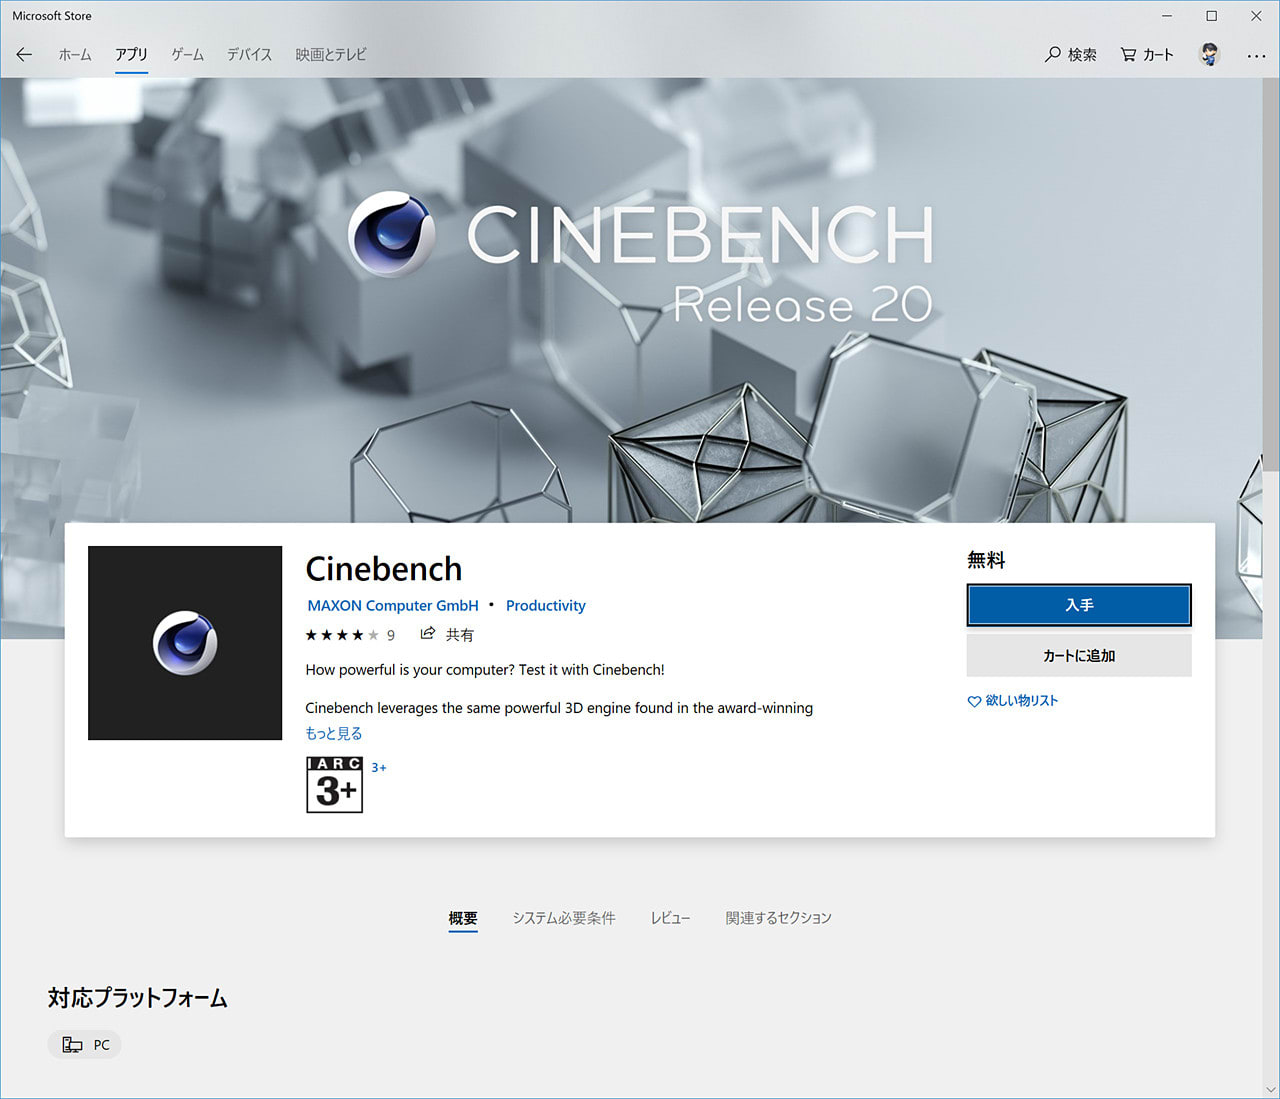The height and width of the screenshot is (1099, 1280).
Task: Open the カート shopping cart
Action: click(x=1146, y=55)
